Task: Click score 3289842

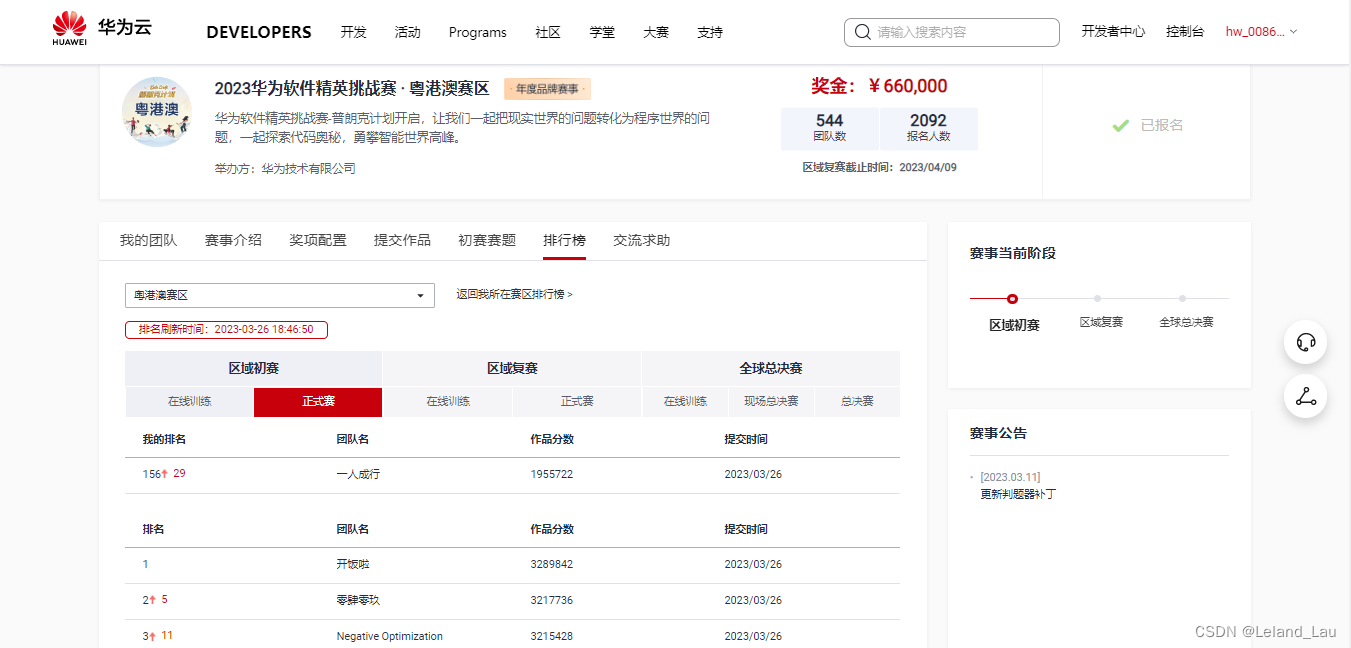Action: (x=552, y=564)
